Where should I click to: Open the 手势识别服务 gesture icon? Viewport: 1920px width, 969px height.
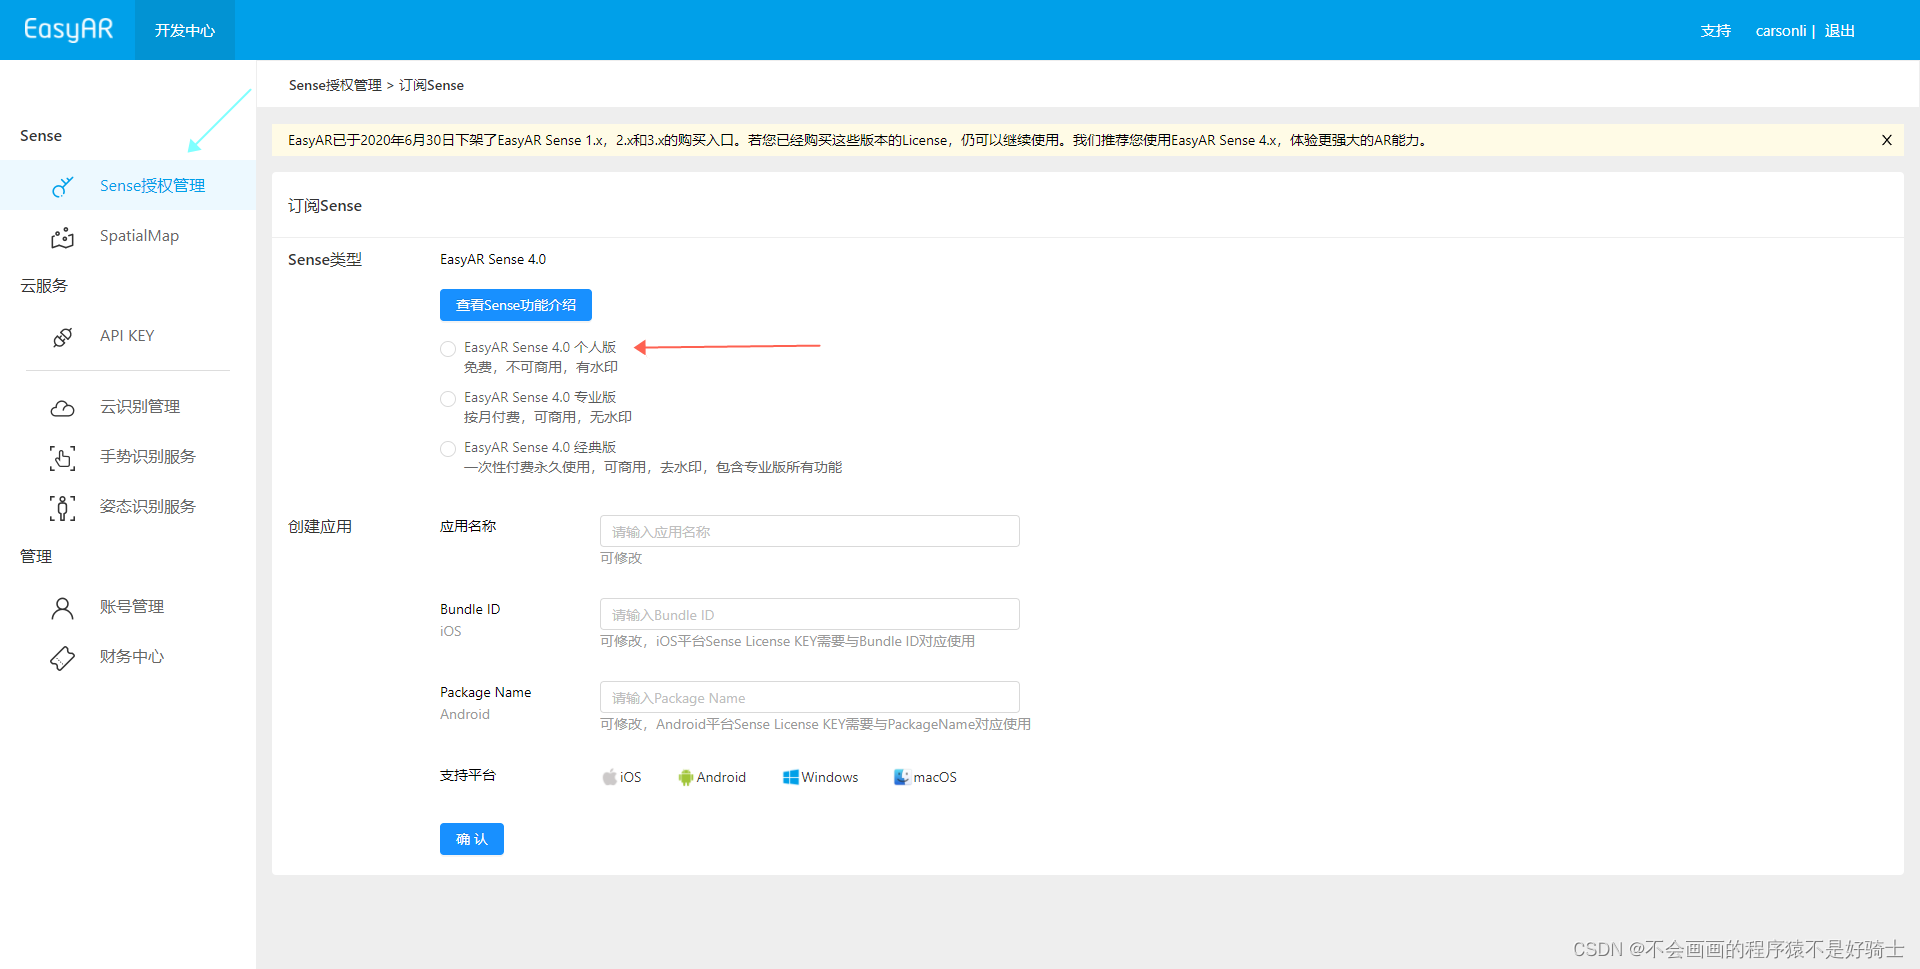(x=62, y=457)
